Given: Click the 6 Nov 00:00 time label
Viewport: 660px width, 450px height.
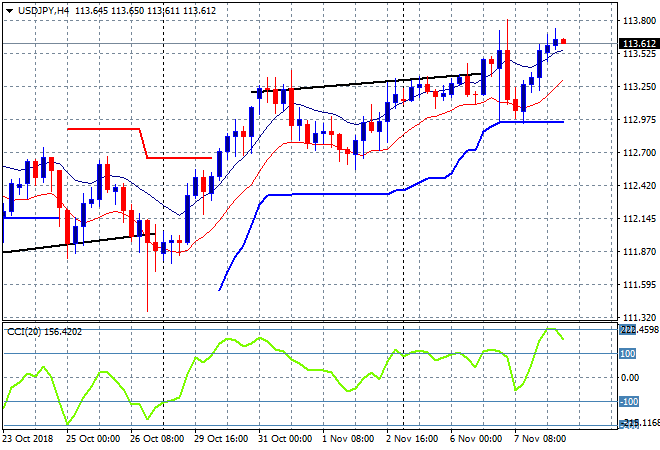Looking at the screenshot, I should tap(476, 439).
